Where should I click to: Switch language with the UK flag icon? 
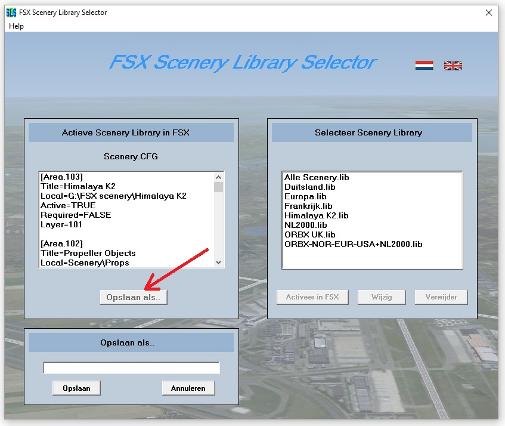click(453, 65)
